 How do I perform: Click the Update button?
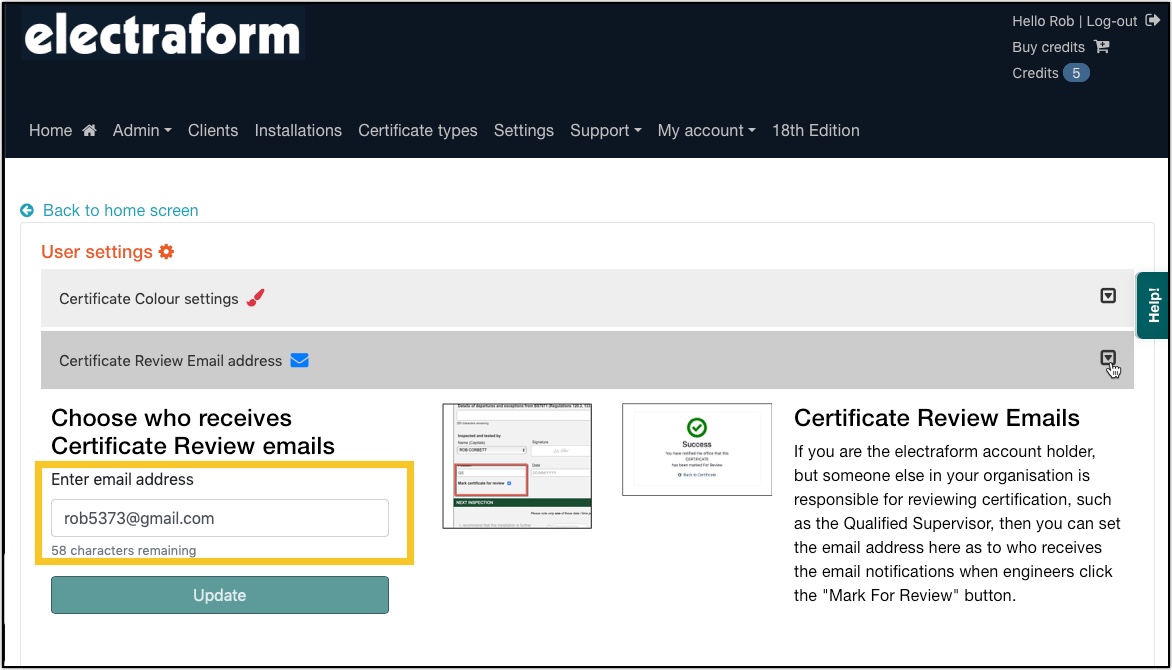220,595
